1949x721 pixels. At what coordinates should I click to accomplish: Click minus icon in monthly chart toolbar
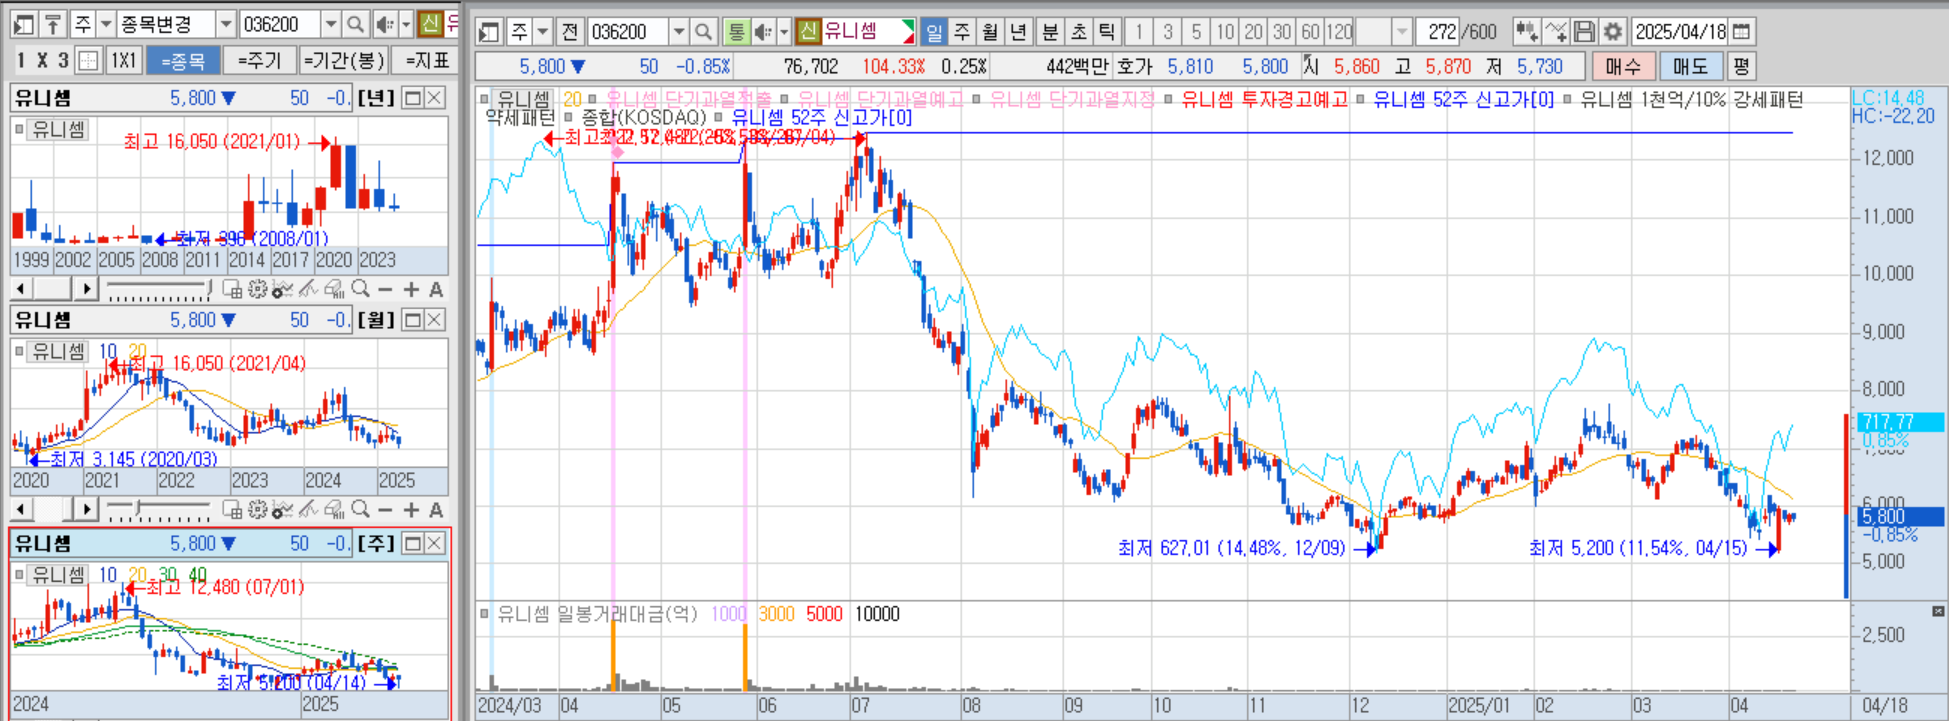click(x=386, y=510)
